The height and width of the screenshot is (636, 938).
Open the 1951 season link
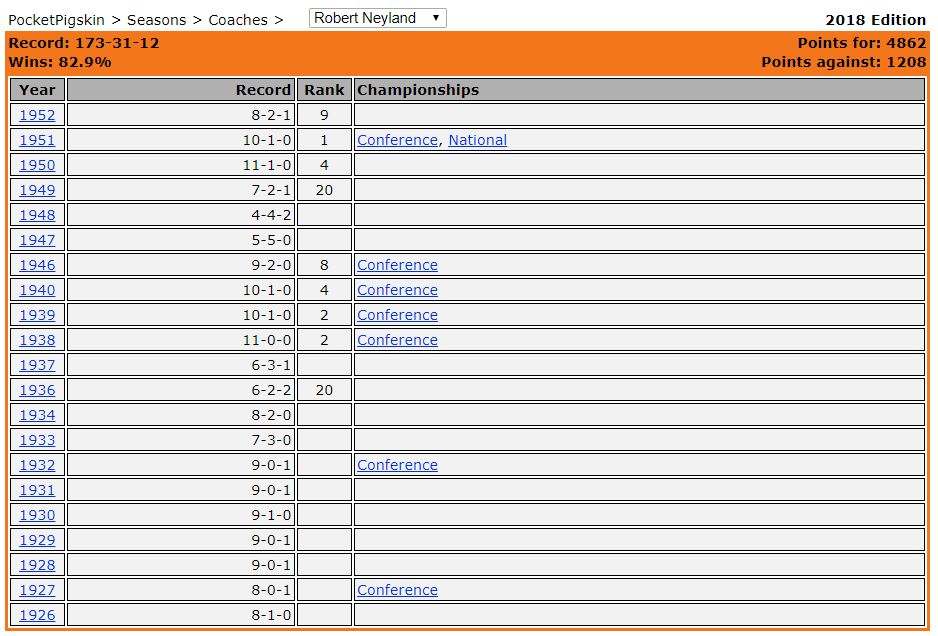click(x=37, y=140)
